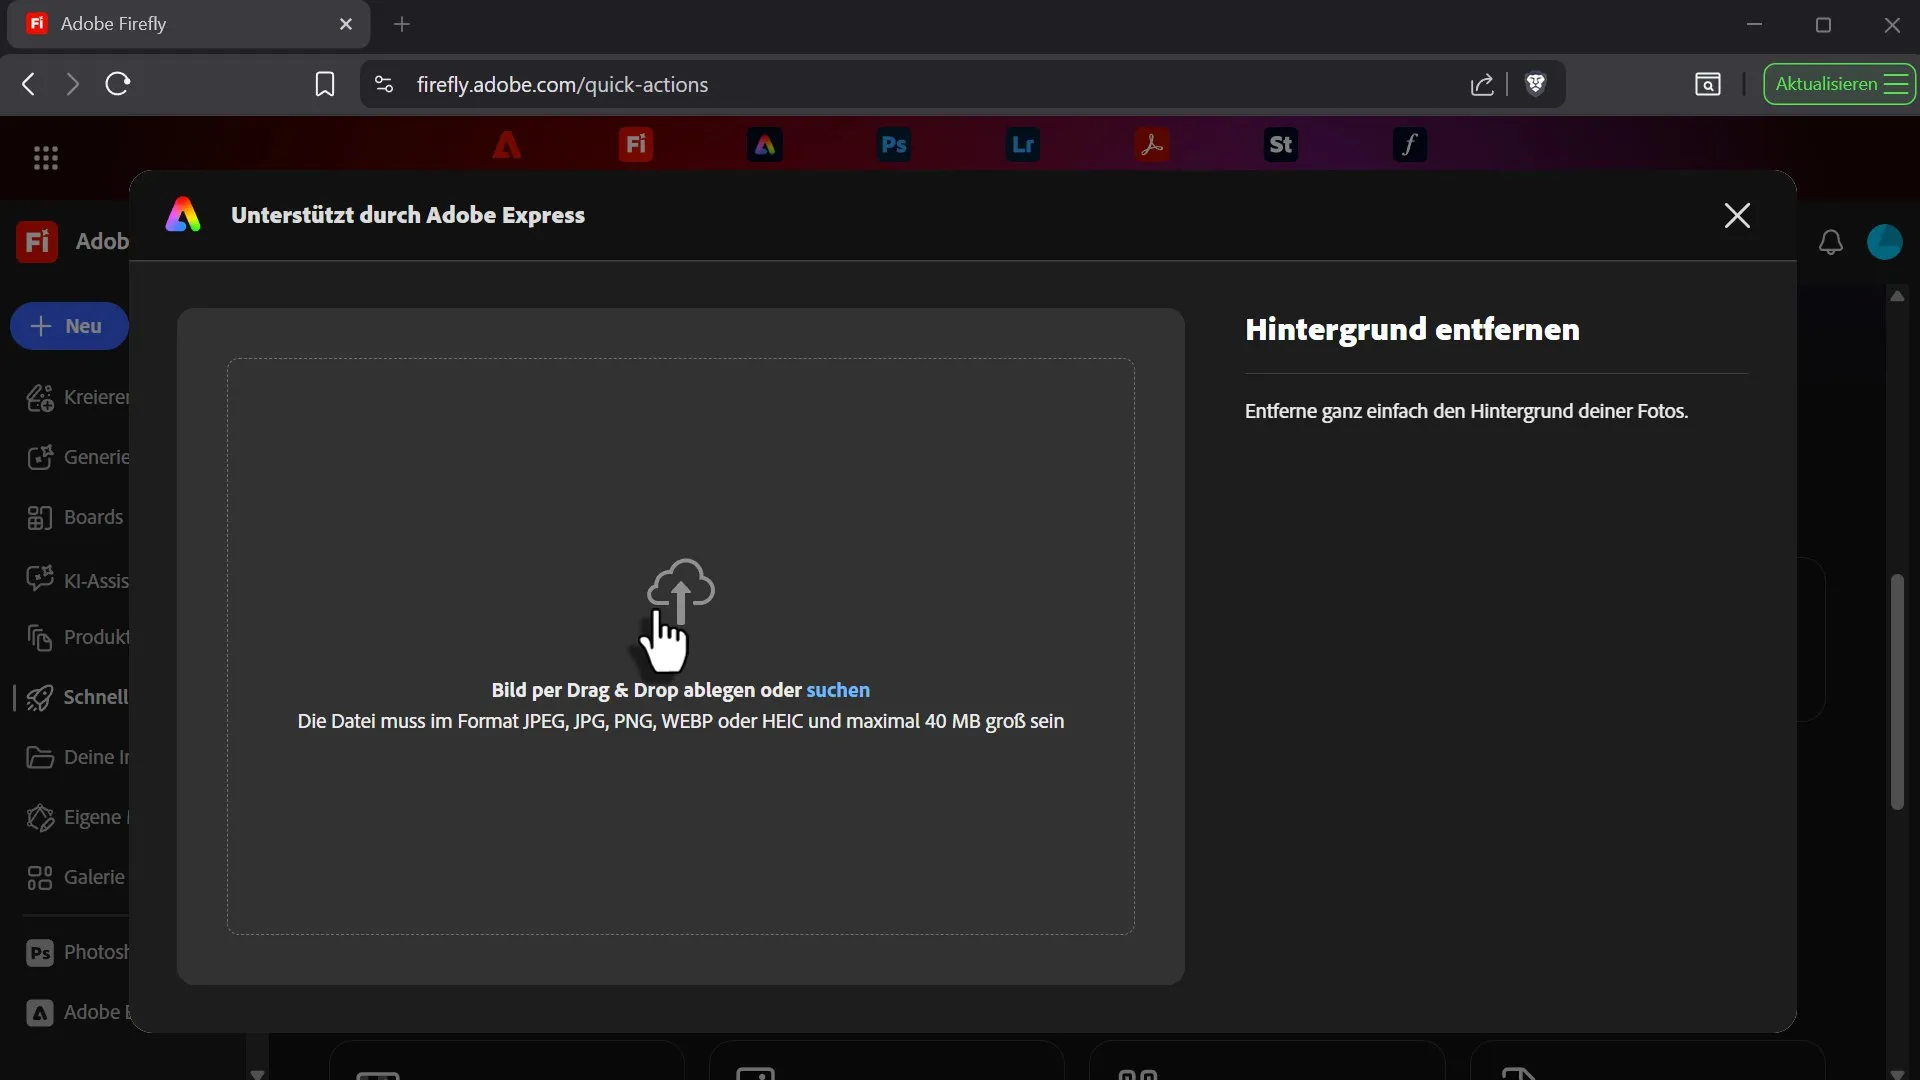Open Generieren in the sidebar

[78, 457]
